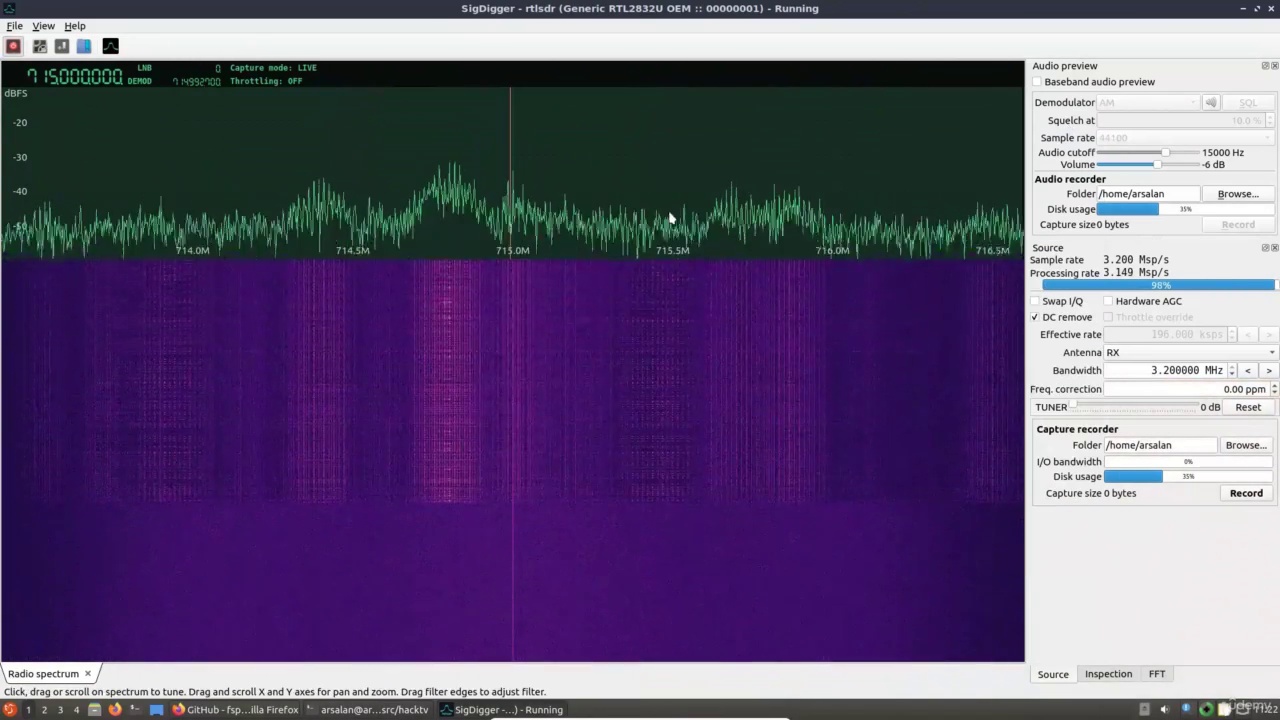
Task: Open the Demodulator AM dropdown
Action: point(1147,102)
